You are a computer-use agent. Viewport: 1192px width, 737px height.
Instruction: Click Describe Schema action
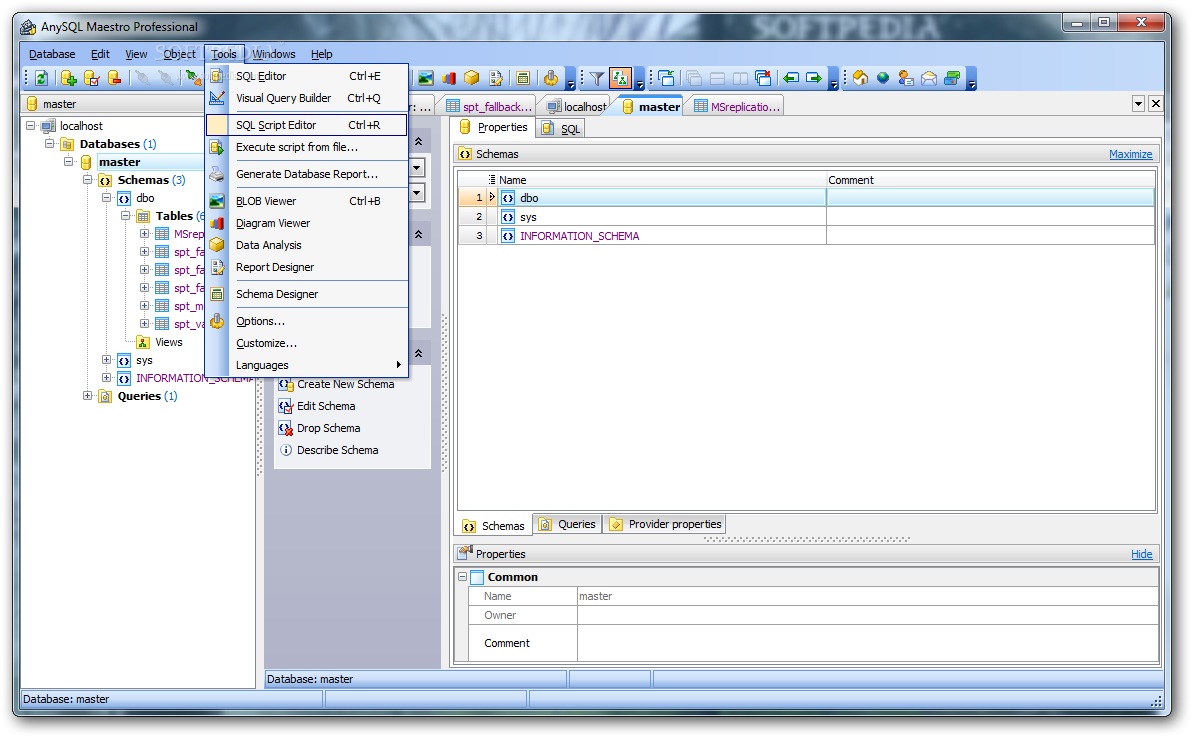328,450
